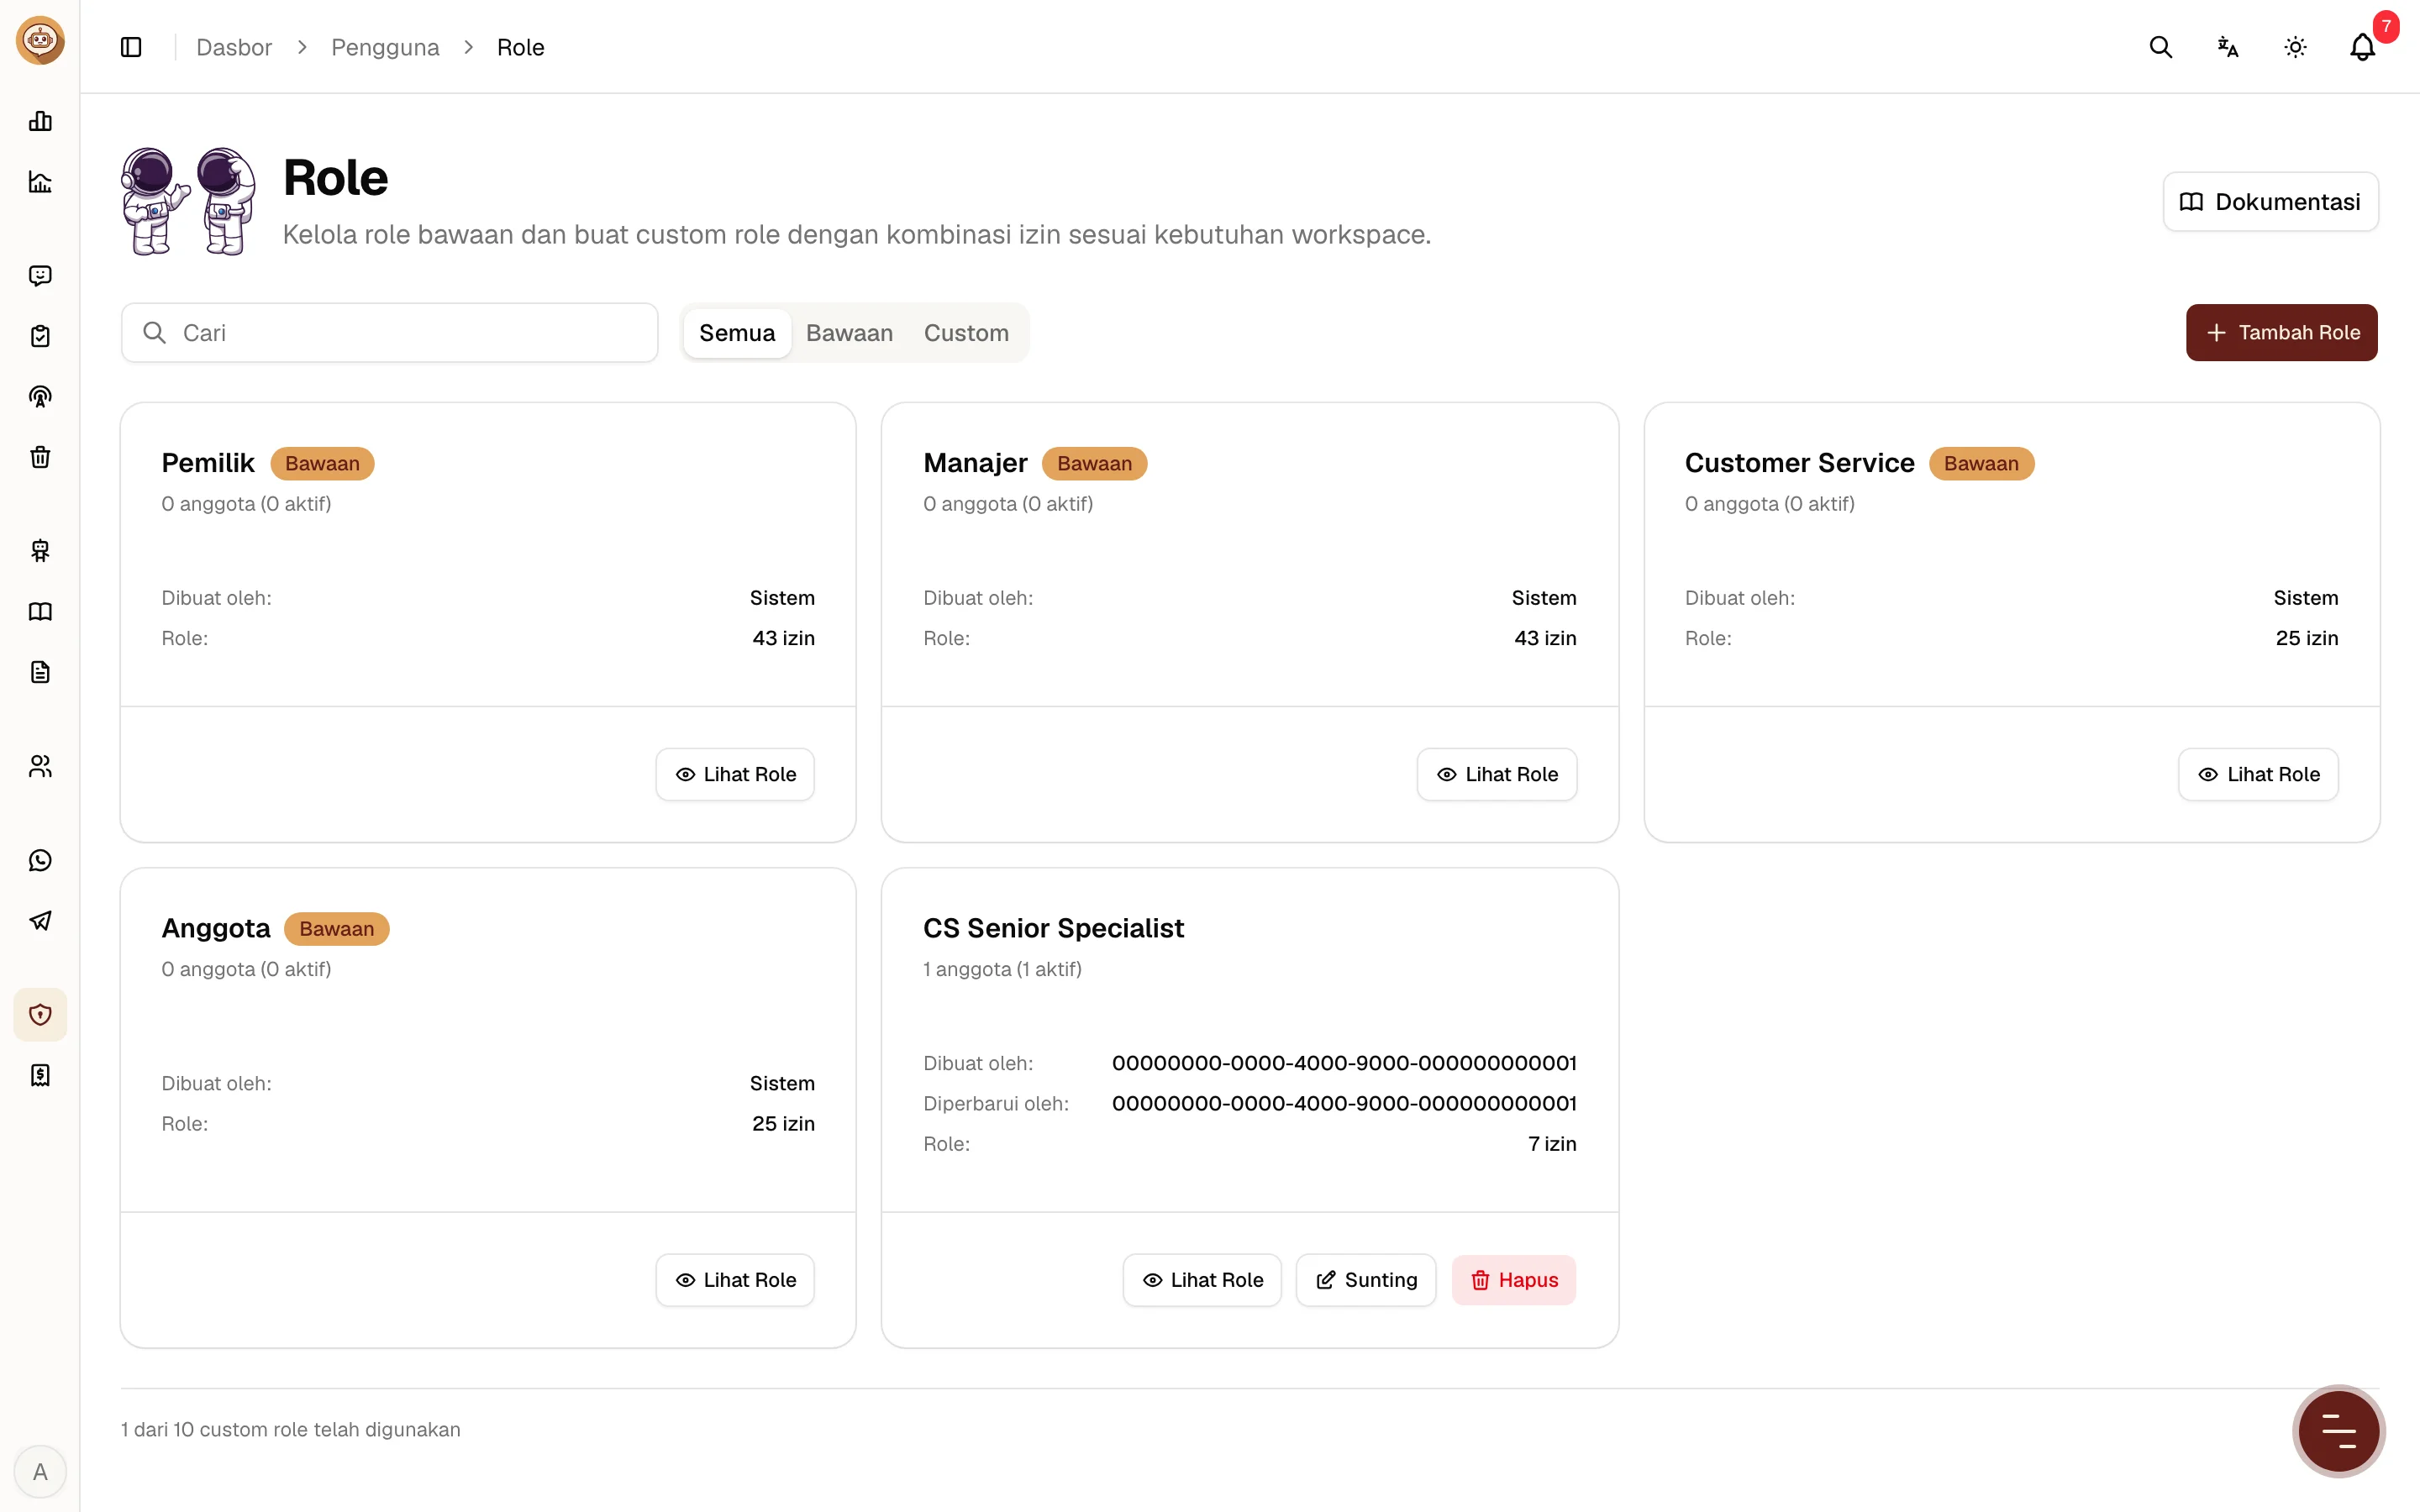The image size is (2420, 1512).
Task: Open the search magnifier in top bar
Action: coord(2160,47)
